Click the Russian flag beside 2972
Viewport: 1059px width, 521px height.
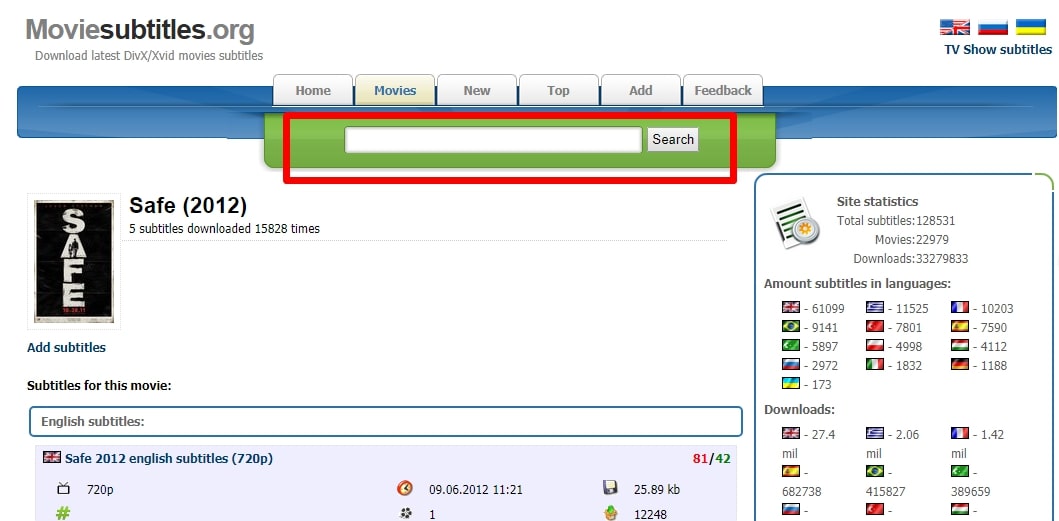coord(791,364)
